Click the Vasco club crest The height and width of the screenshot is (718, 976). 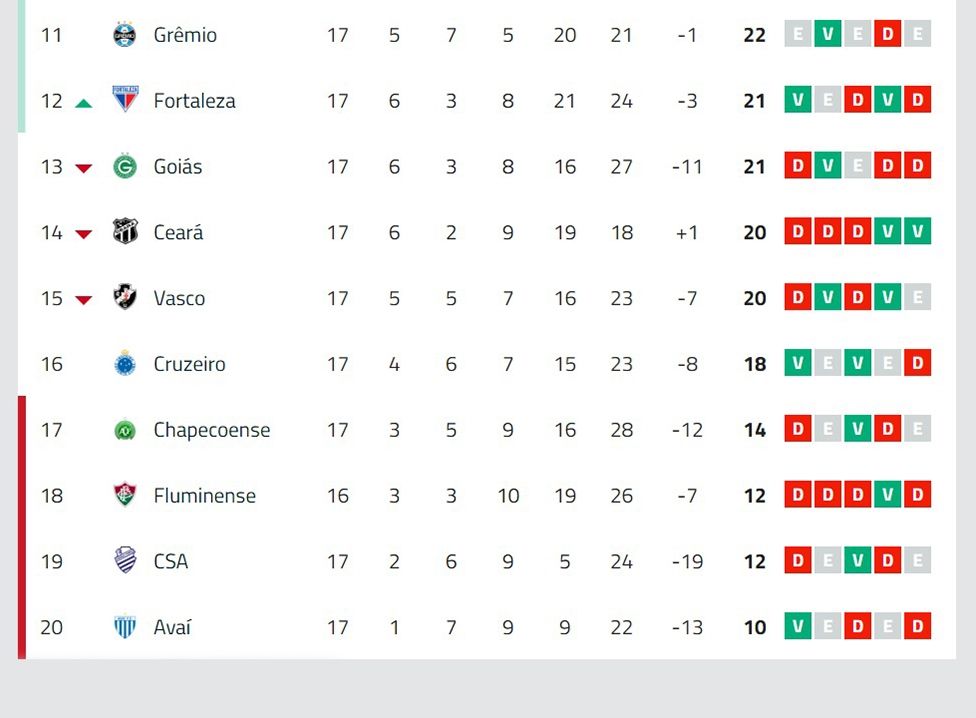pyautogui.click(x=124, y=298)
